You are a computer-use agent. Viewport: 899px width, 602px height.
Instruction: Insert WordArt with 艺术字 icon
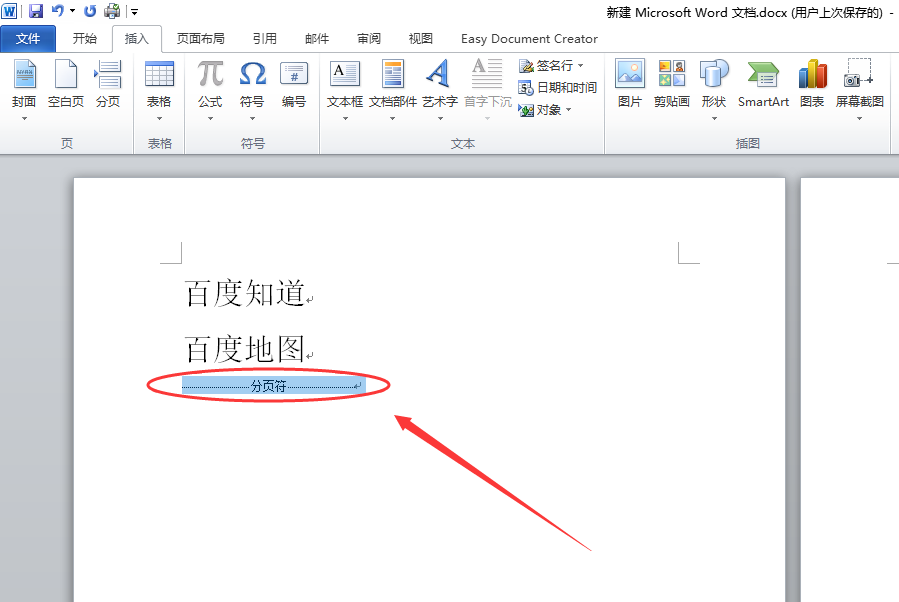tap(440, 75)
